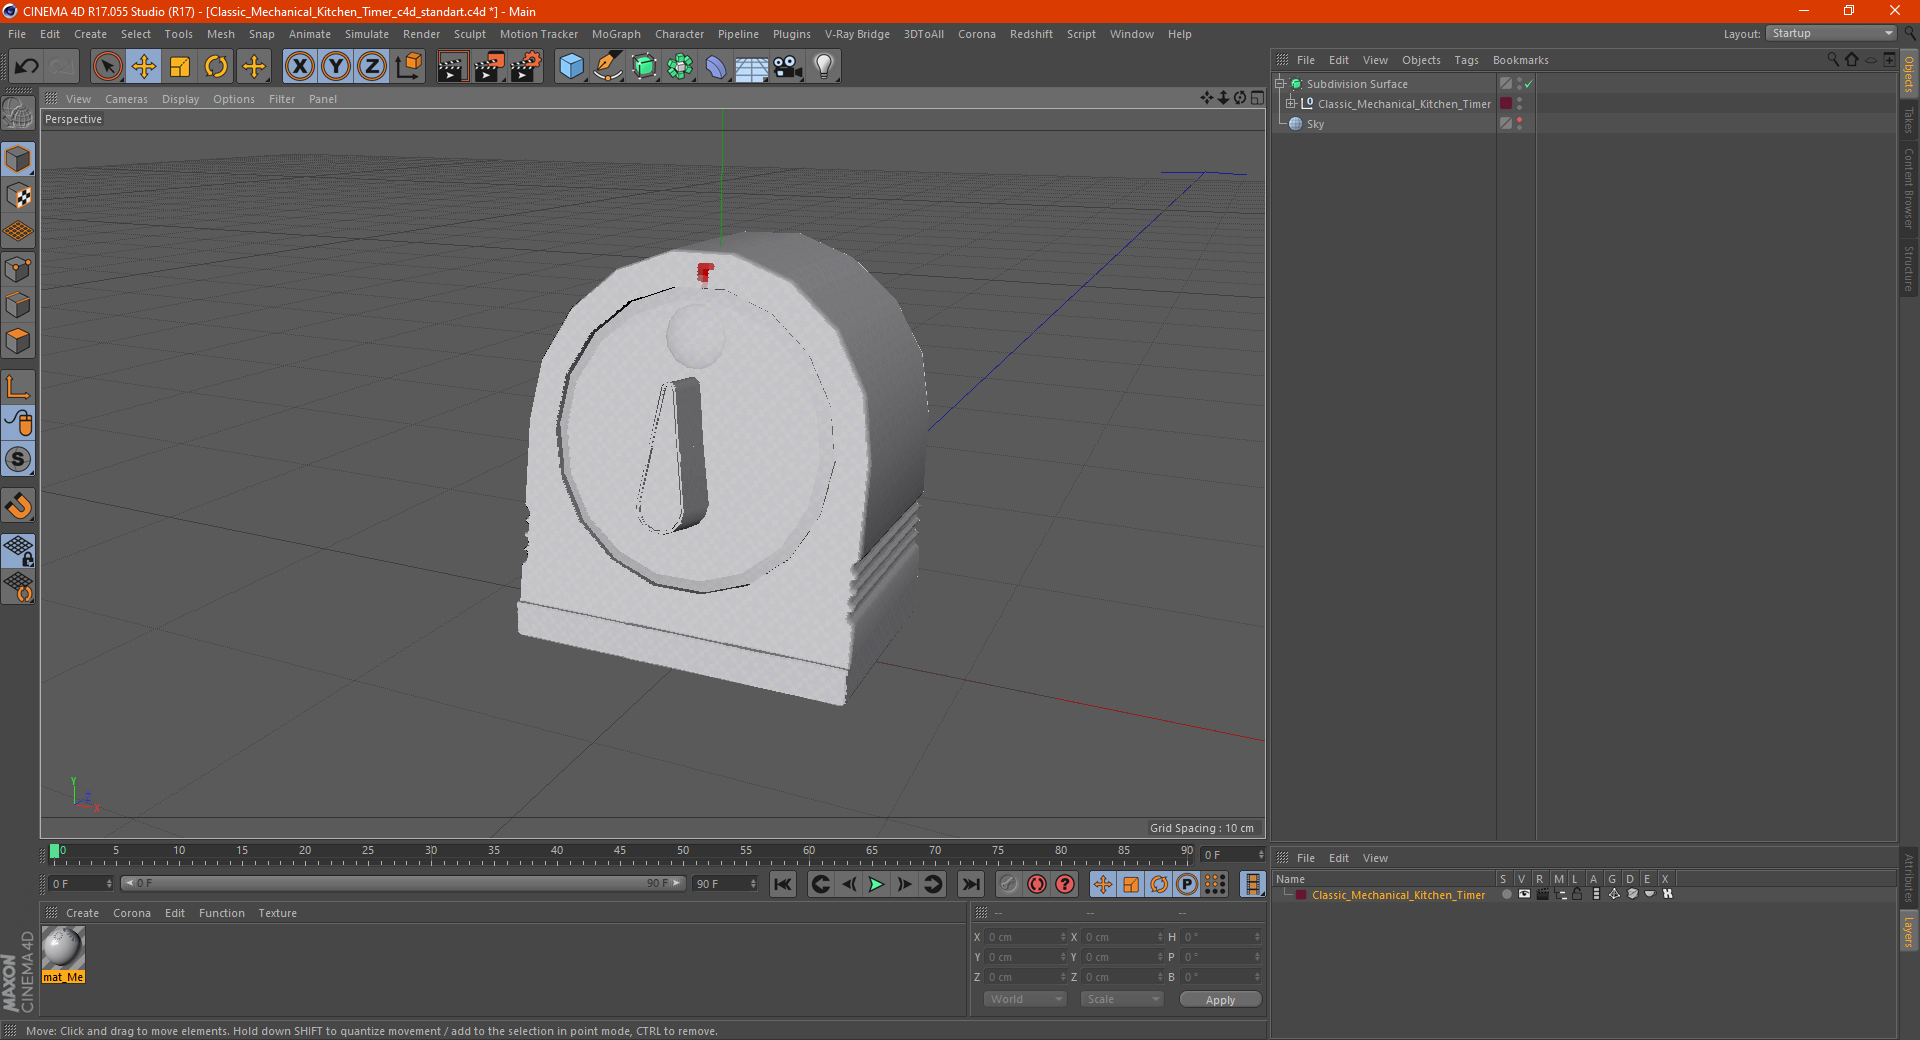1920x1040 pixels.
Task: Add a Floor environment object
Action: coord(751,67)
